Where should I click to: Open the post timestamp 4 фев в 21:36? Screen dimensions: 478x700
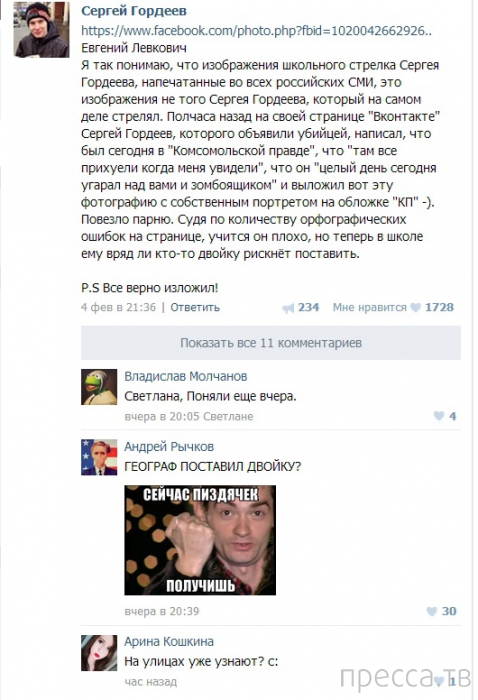click(118, 308)
